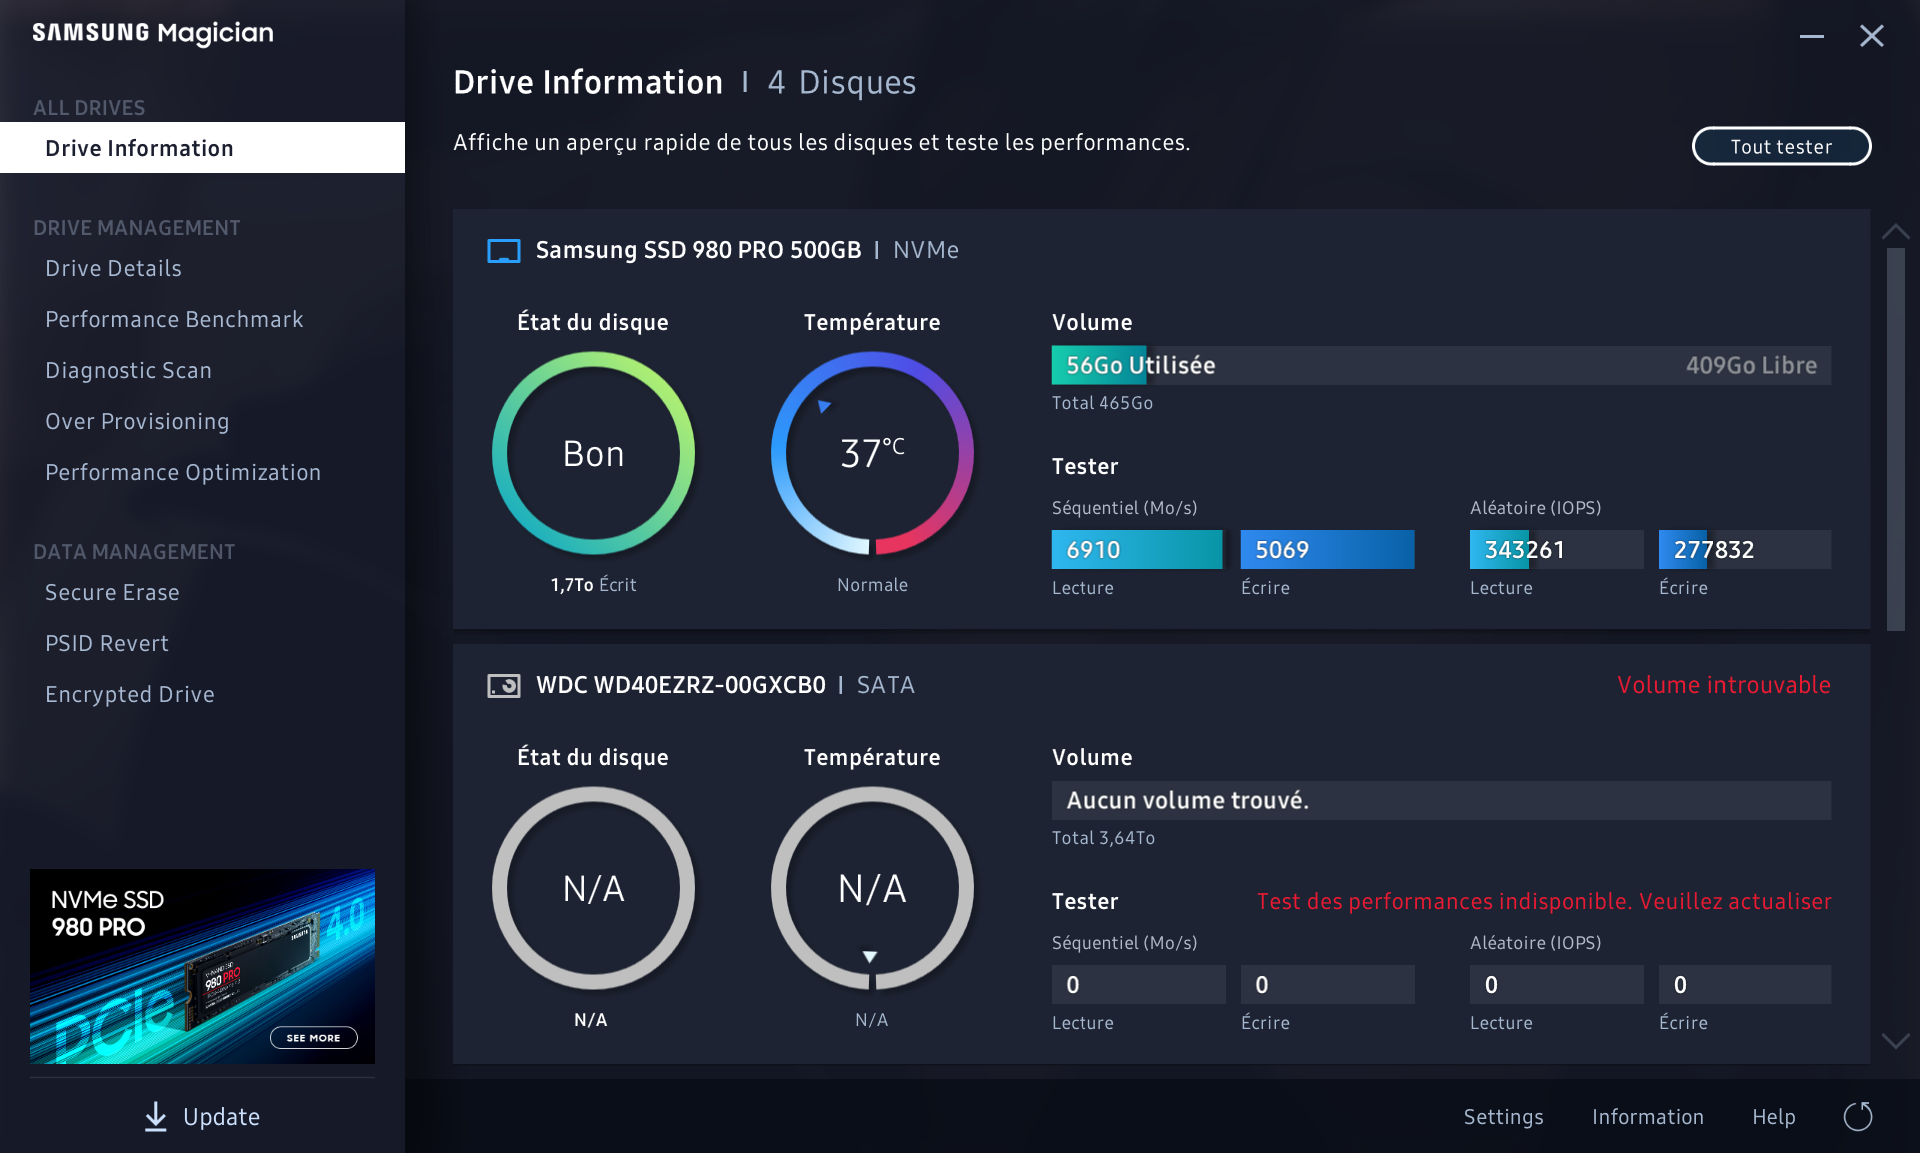Open the NVMe SSD 980 PRO banner
1920x1153 pixels.
(x=202, y=966)
